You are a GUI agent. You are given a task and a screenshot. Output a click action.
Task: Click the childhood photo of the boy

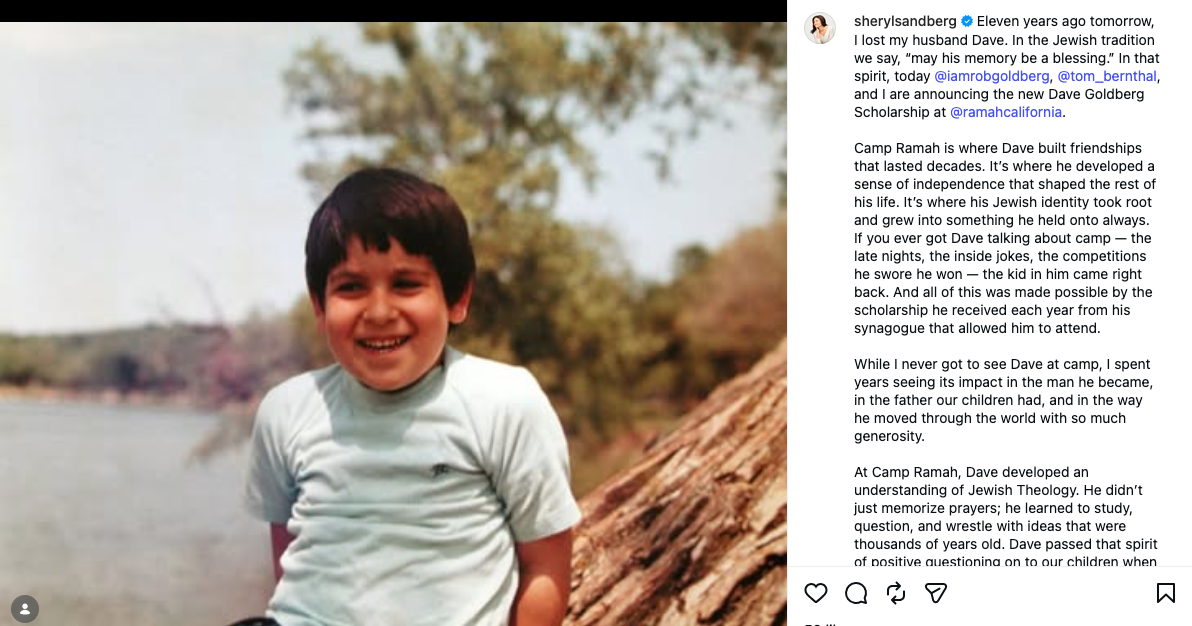pyautogui.click(x=393, y=324)
